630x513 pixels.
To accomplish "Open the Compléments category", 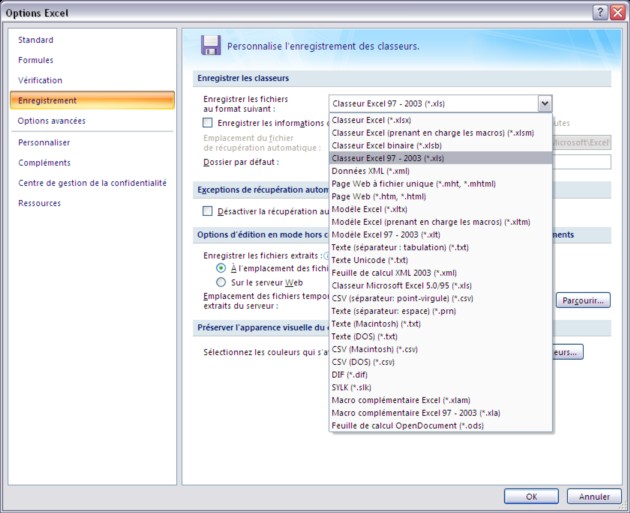I will (x=44, y=163).
